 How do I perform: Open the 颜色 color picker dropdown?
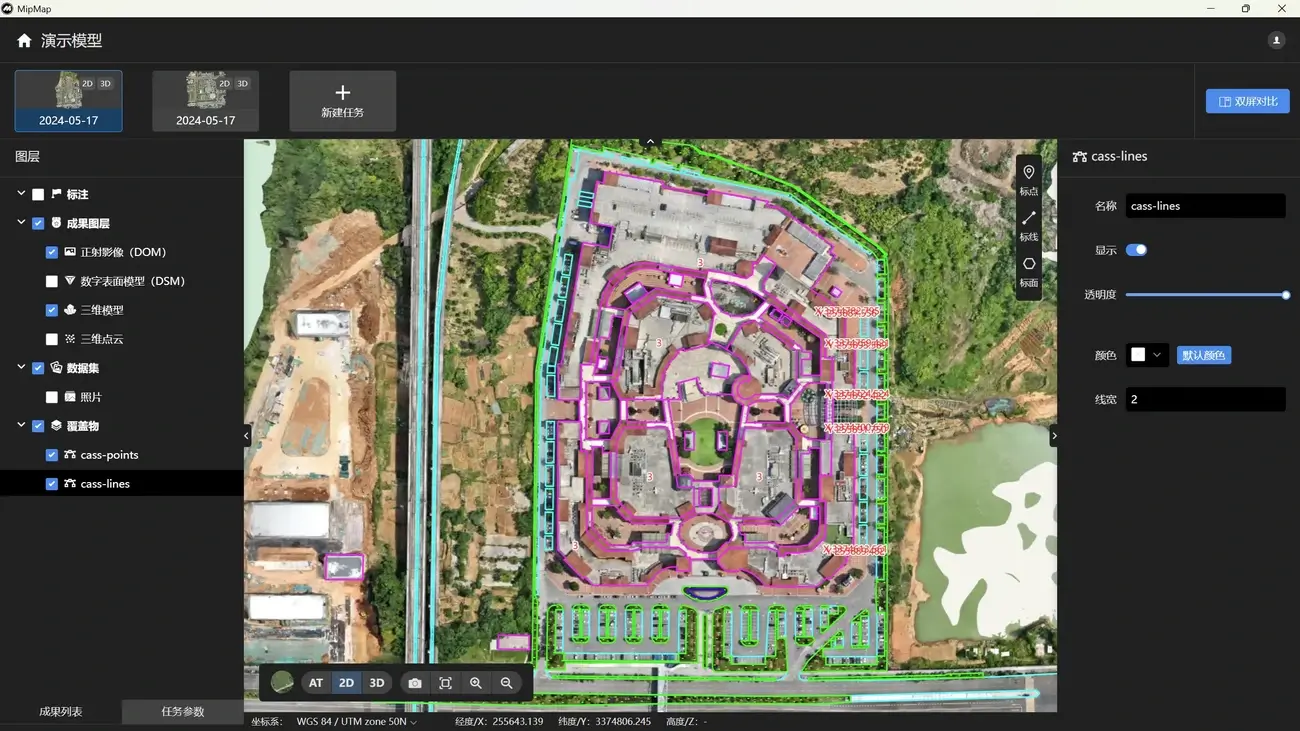(x=1147, y=355)
